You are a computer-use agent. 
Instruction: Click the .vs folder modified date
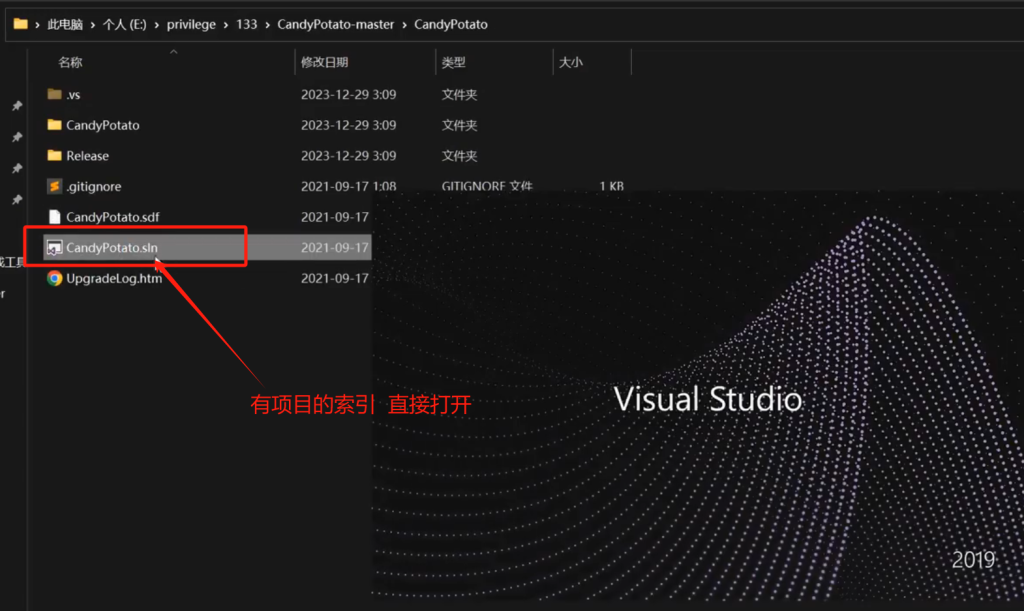coord(349,95)
